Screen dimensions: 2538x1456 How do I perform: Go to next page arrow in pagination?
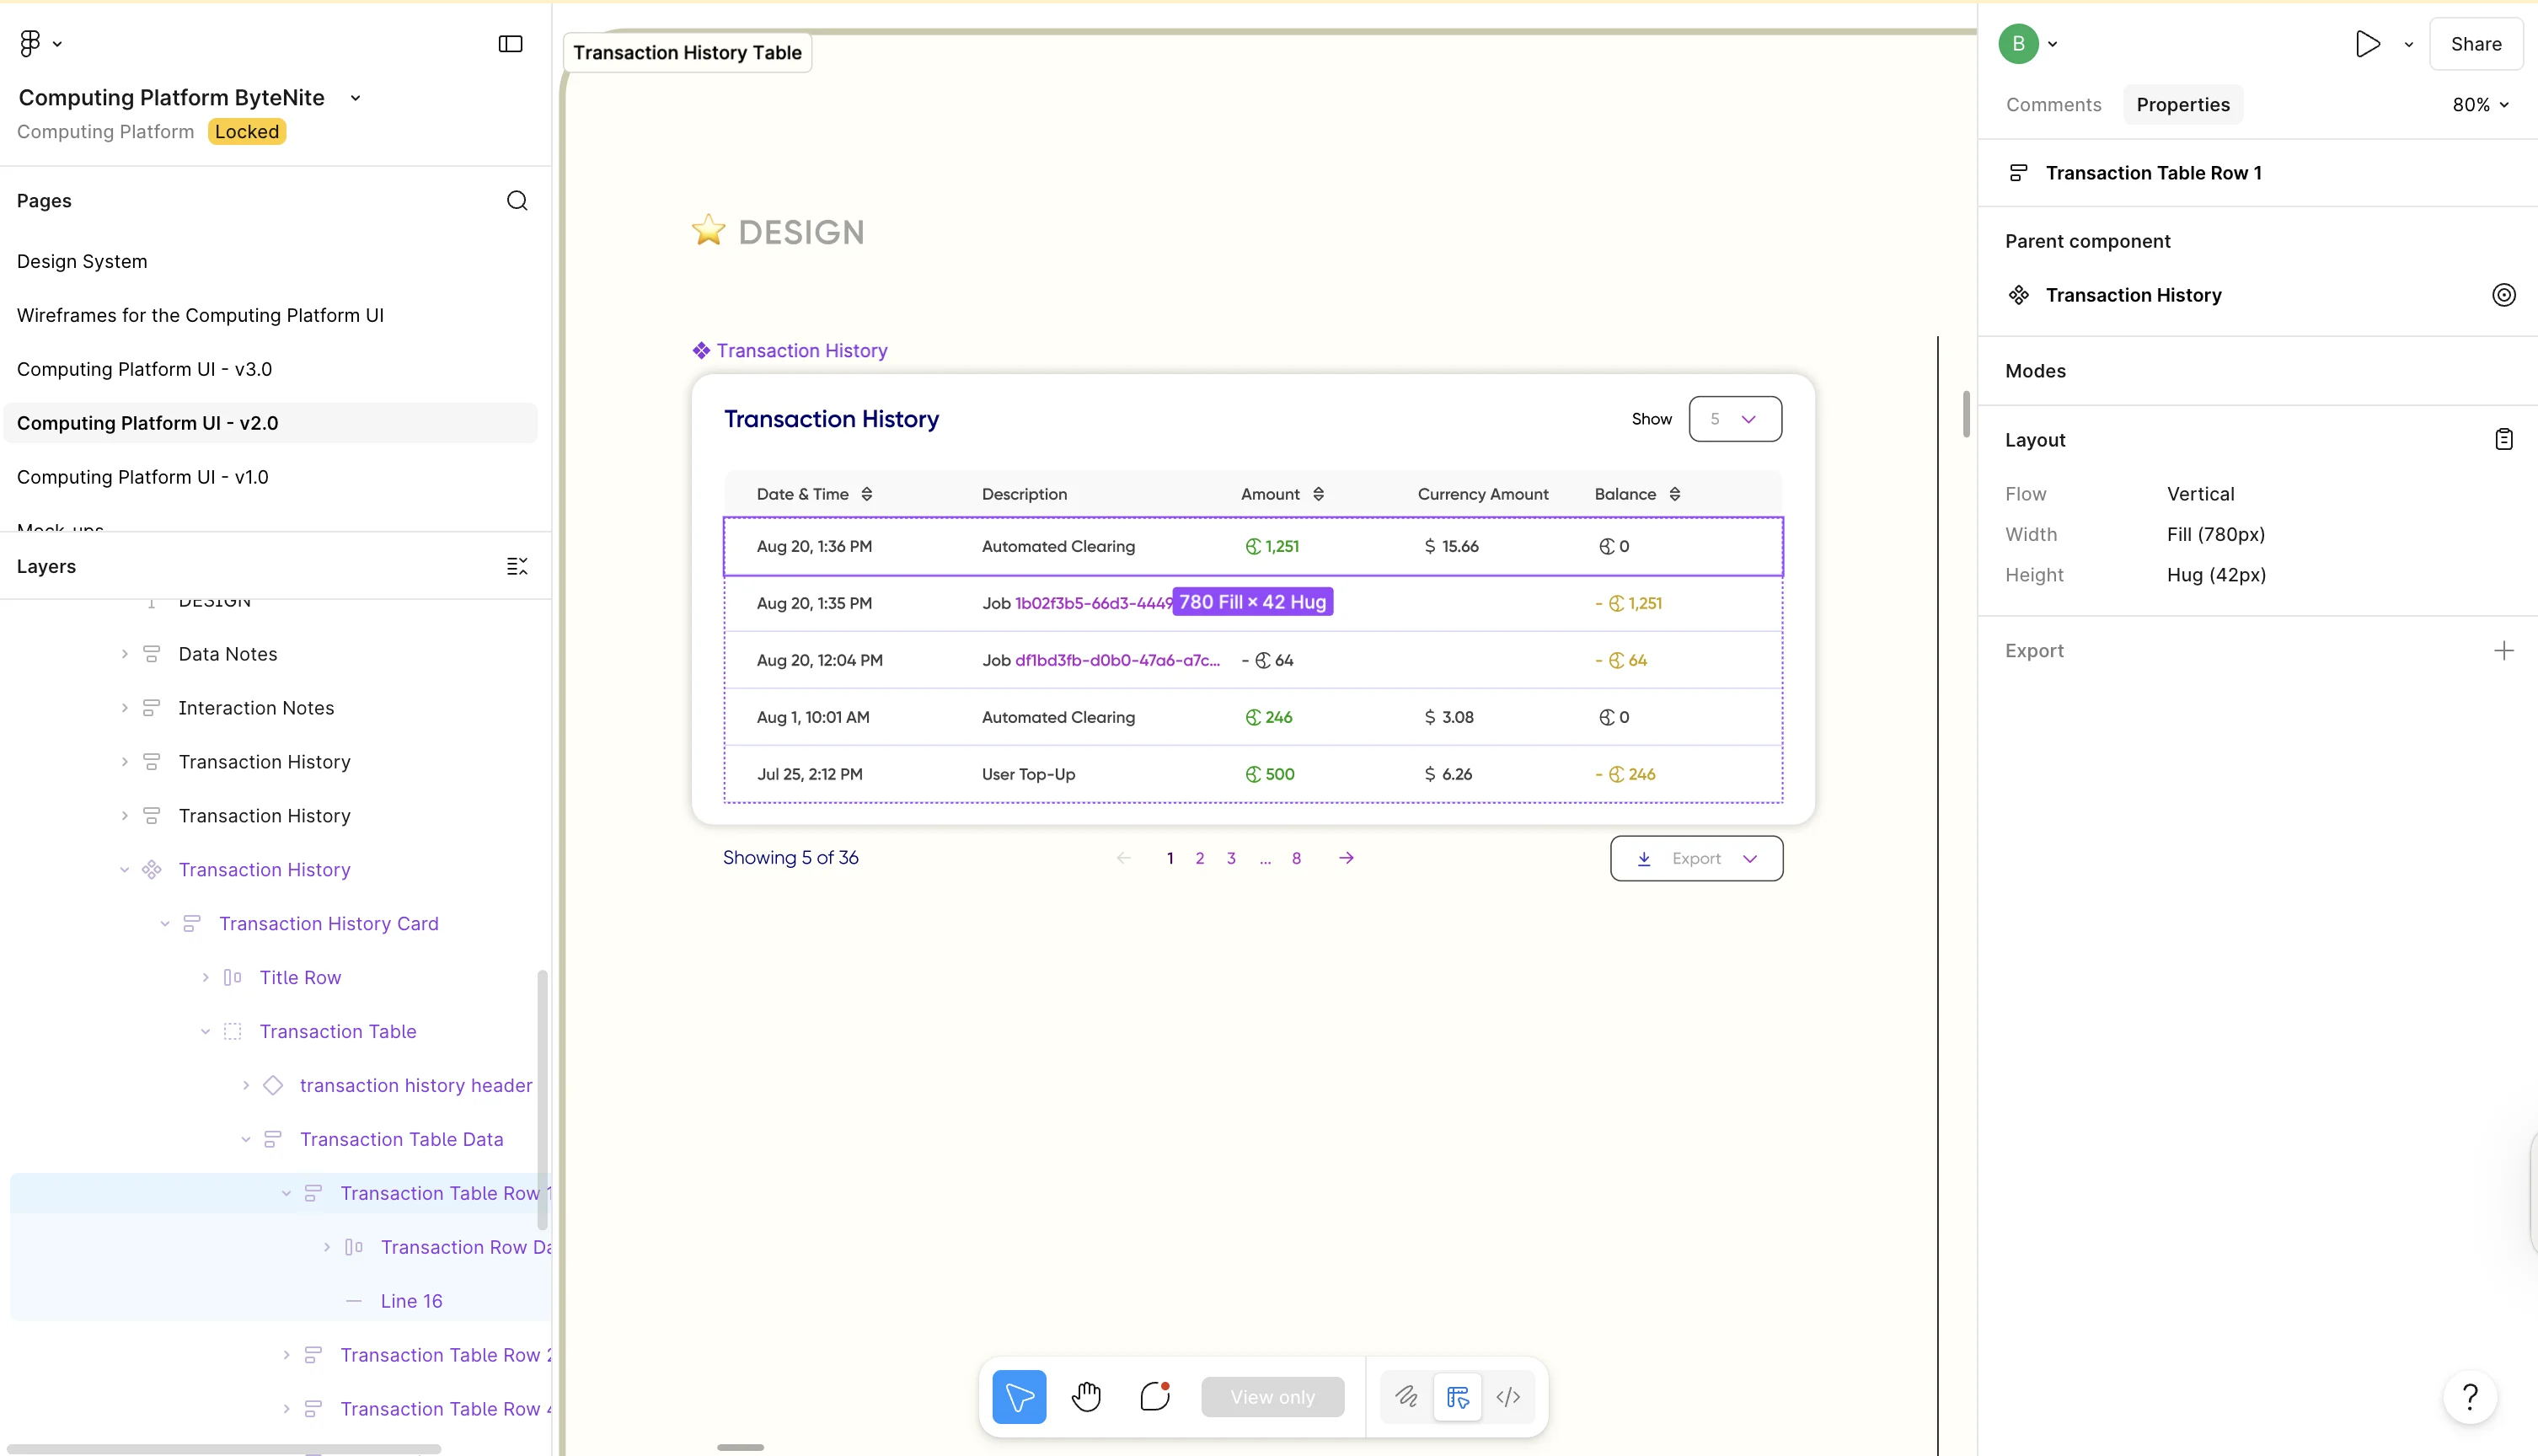pyautogui.click(x=1346, y=858)
